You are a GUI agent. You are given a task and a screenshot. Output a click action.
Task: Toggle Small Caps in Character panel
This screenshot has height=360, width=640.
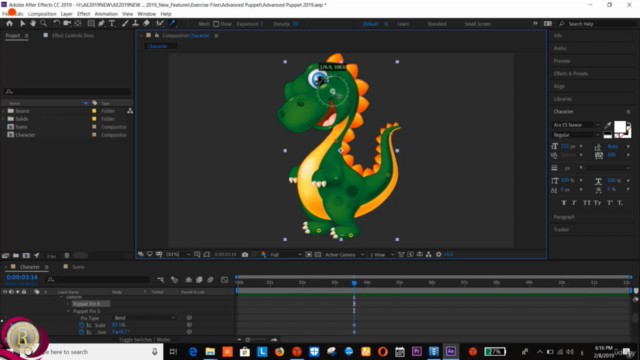pyautogui.click(x=597, y=203)
